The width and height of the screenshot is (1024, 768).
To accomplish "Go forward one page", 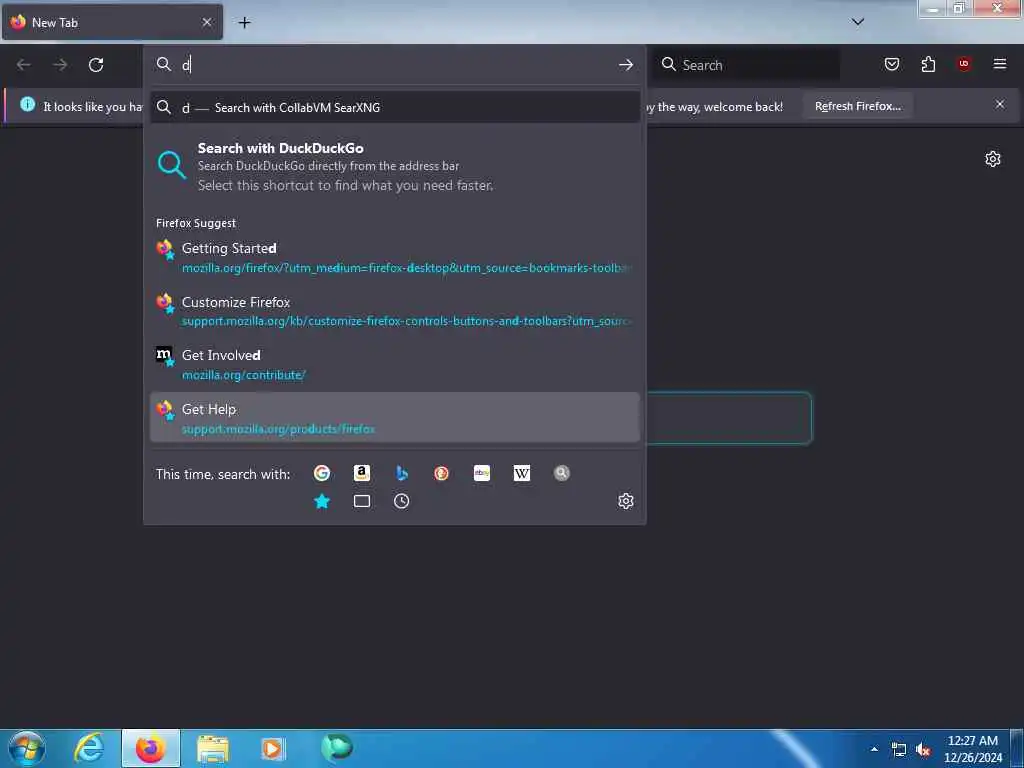I will point(60,65).
